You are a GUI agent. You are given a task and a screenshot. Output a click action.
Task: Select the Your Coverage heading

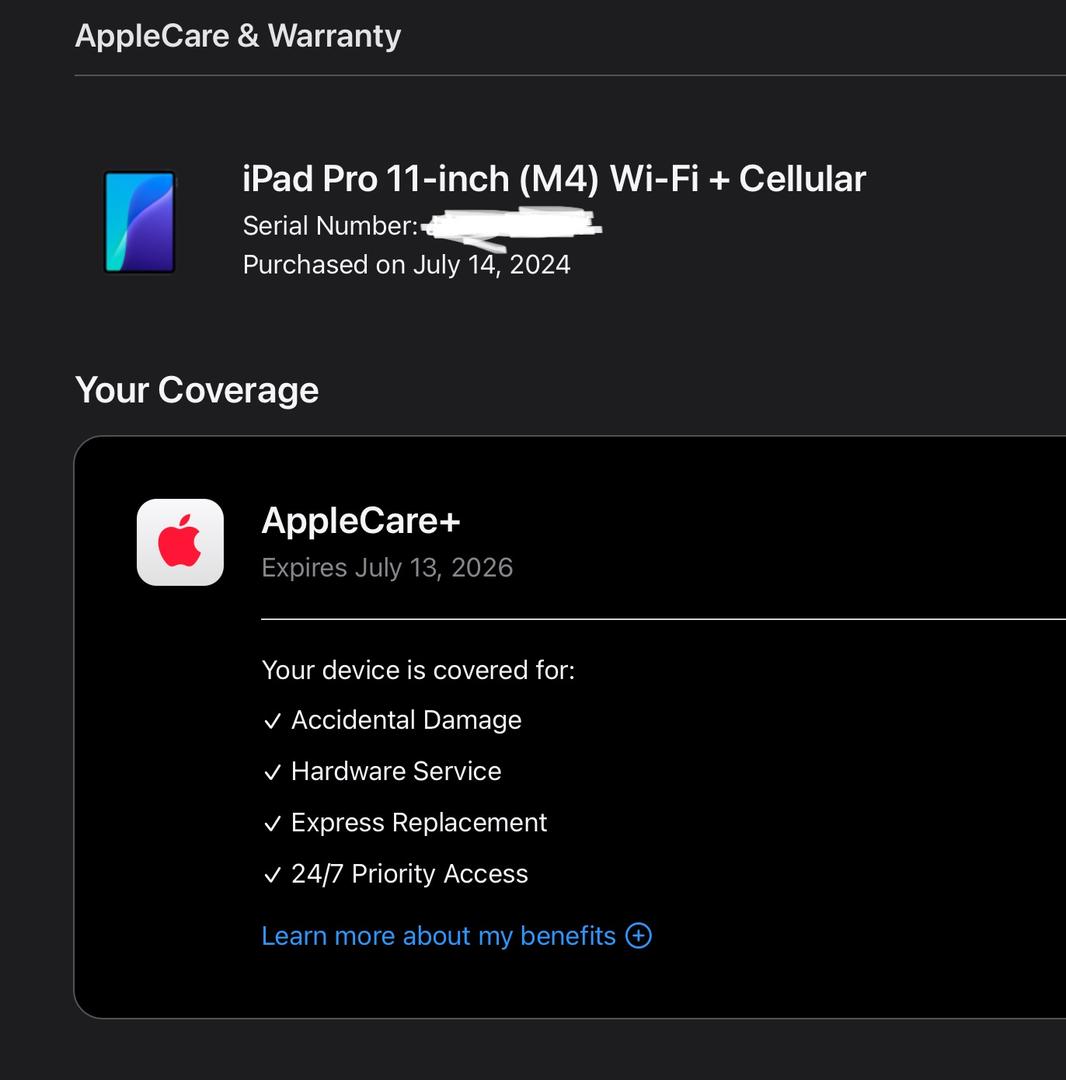pyautogui.click(x=197, y=390)
